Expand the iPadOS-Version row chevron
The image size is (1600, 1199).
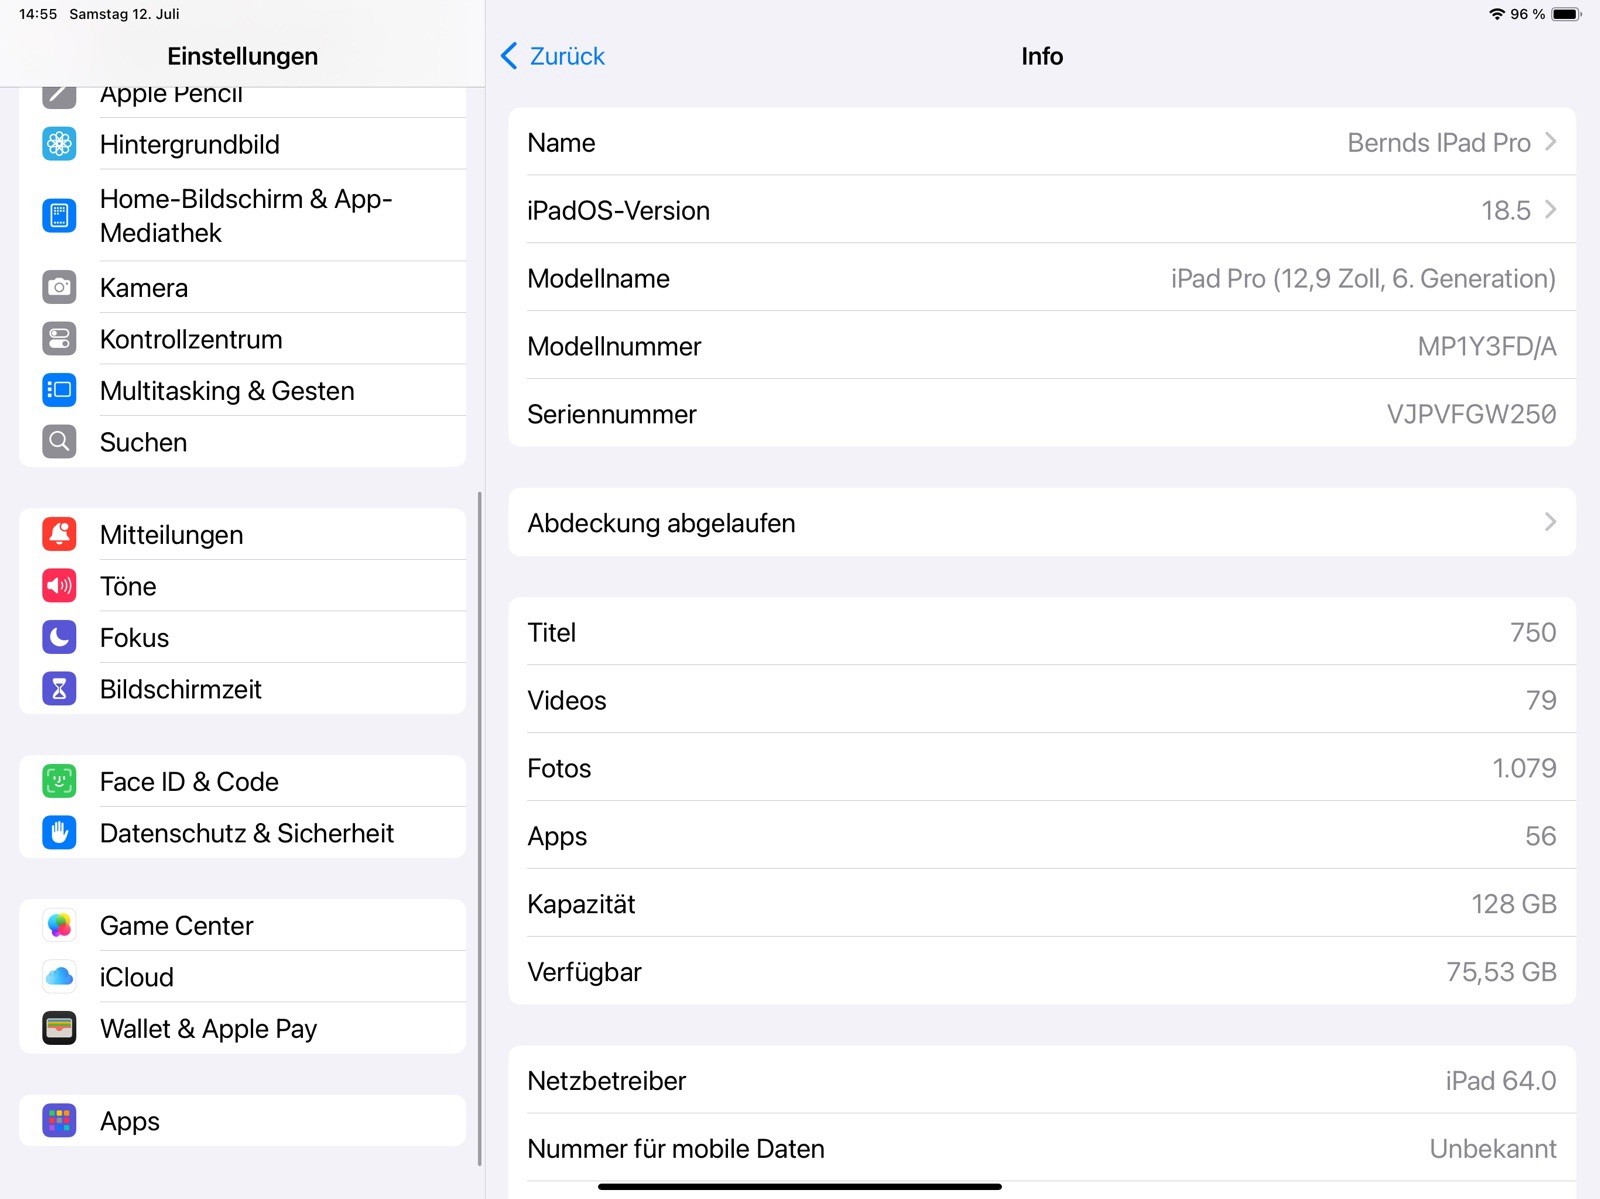coord(1550,210)
